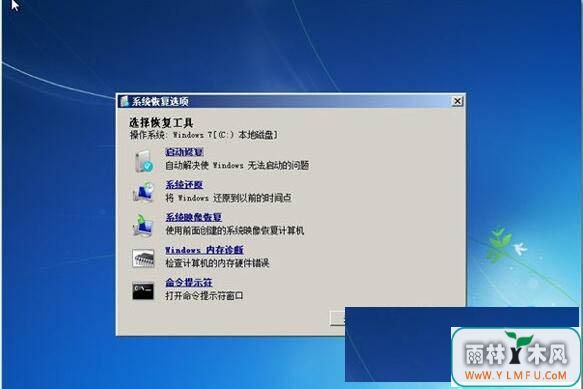Click the 系统恢复选项 title bar text
This screenshot has width=583, height=389.
(160, 101)
